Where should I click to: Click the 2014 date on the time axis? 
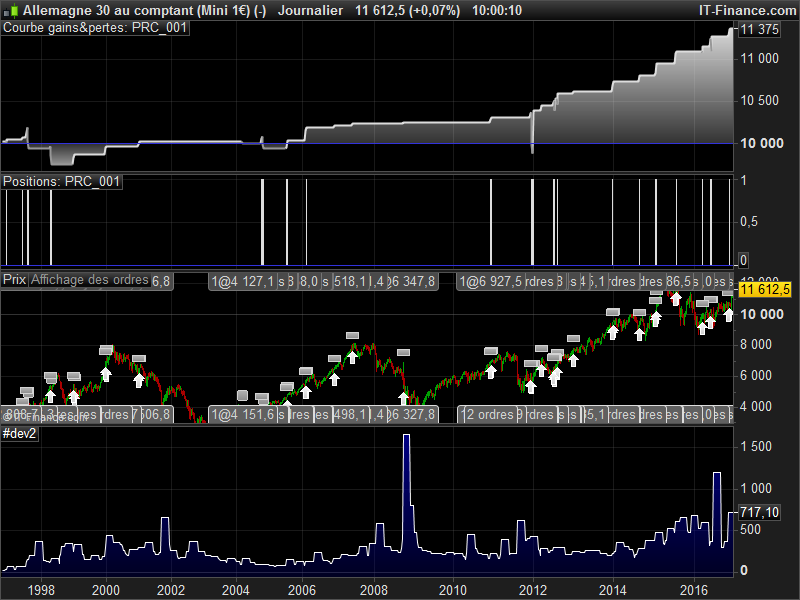(612, 590)
